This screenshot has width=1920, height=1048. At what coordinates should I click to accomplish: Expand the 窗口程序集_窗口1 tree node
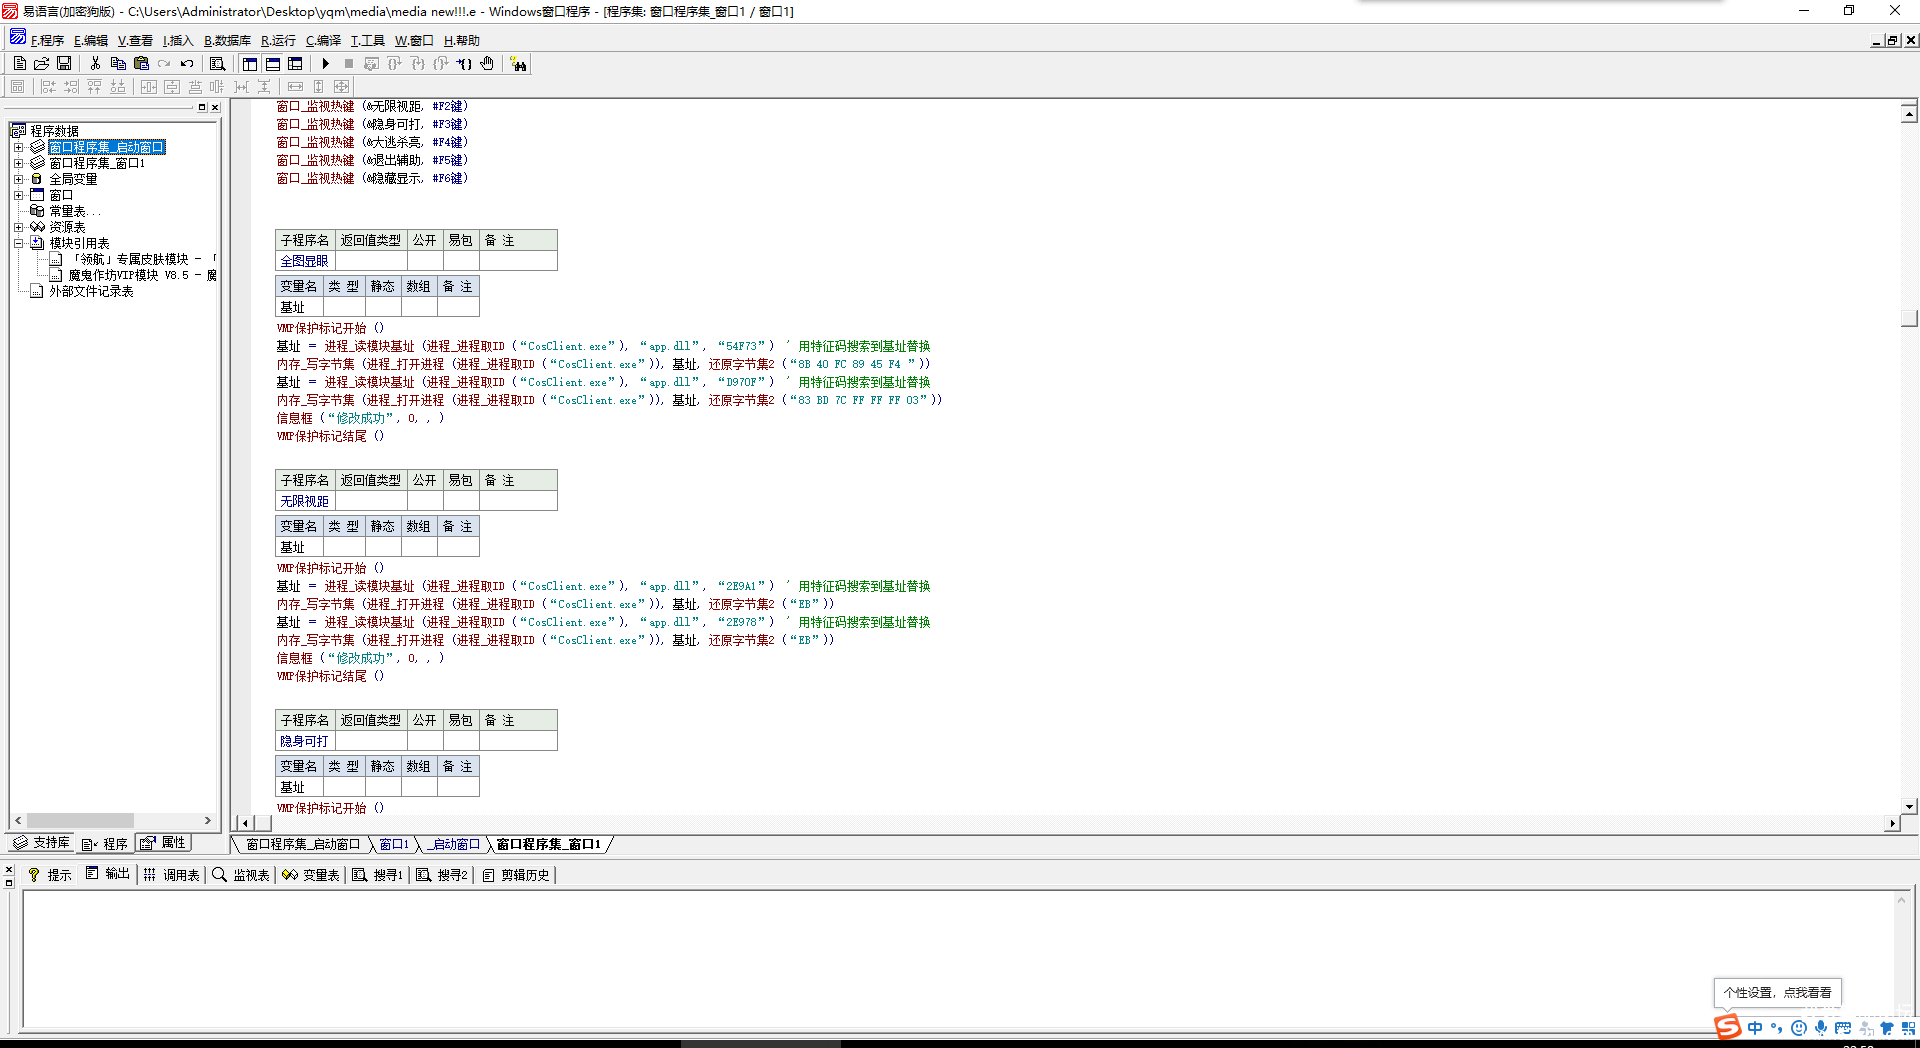pyautogui.click(x=18, y=163)
